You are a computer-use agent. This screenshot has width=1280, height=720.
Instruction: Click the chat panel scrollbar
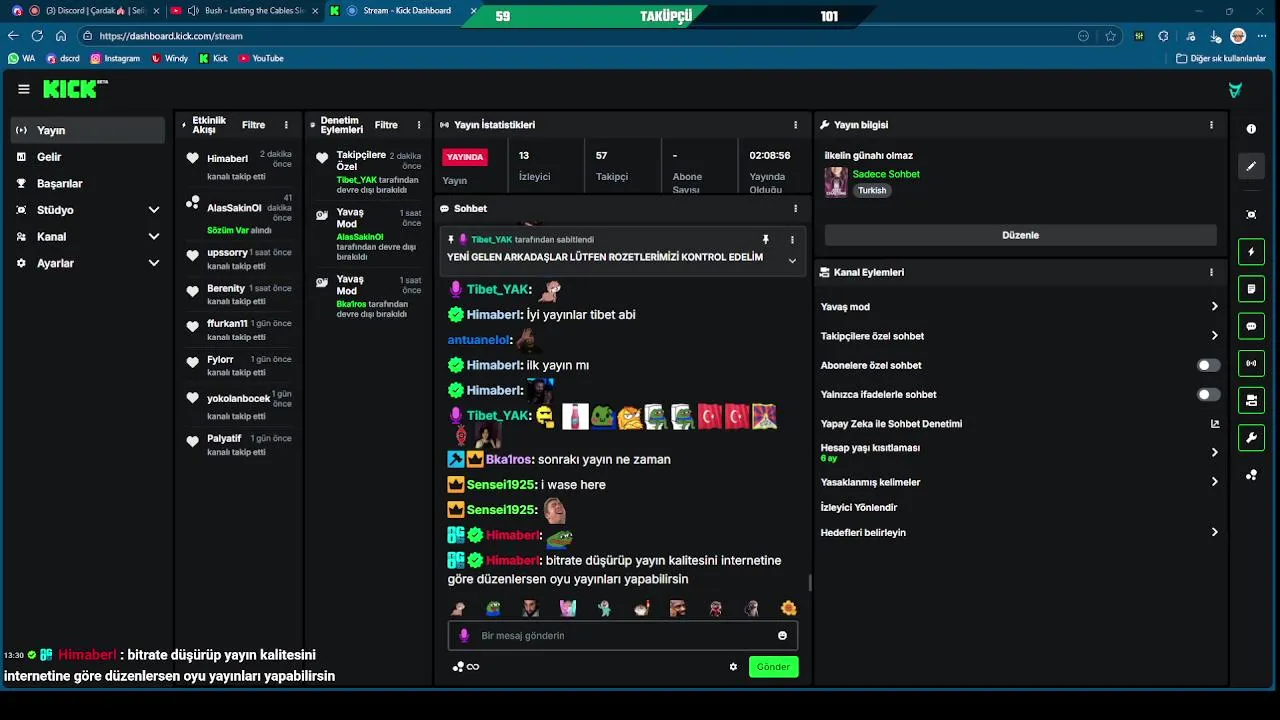click(x=809, y=582)
